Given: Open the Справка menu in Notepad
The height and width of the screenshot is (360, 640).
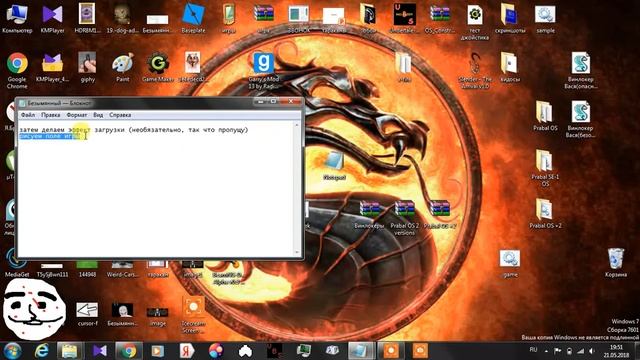Looking at the screenshot, I should (x=120, y=115).
